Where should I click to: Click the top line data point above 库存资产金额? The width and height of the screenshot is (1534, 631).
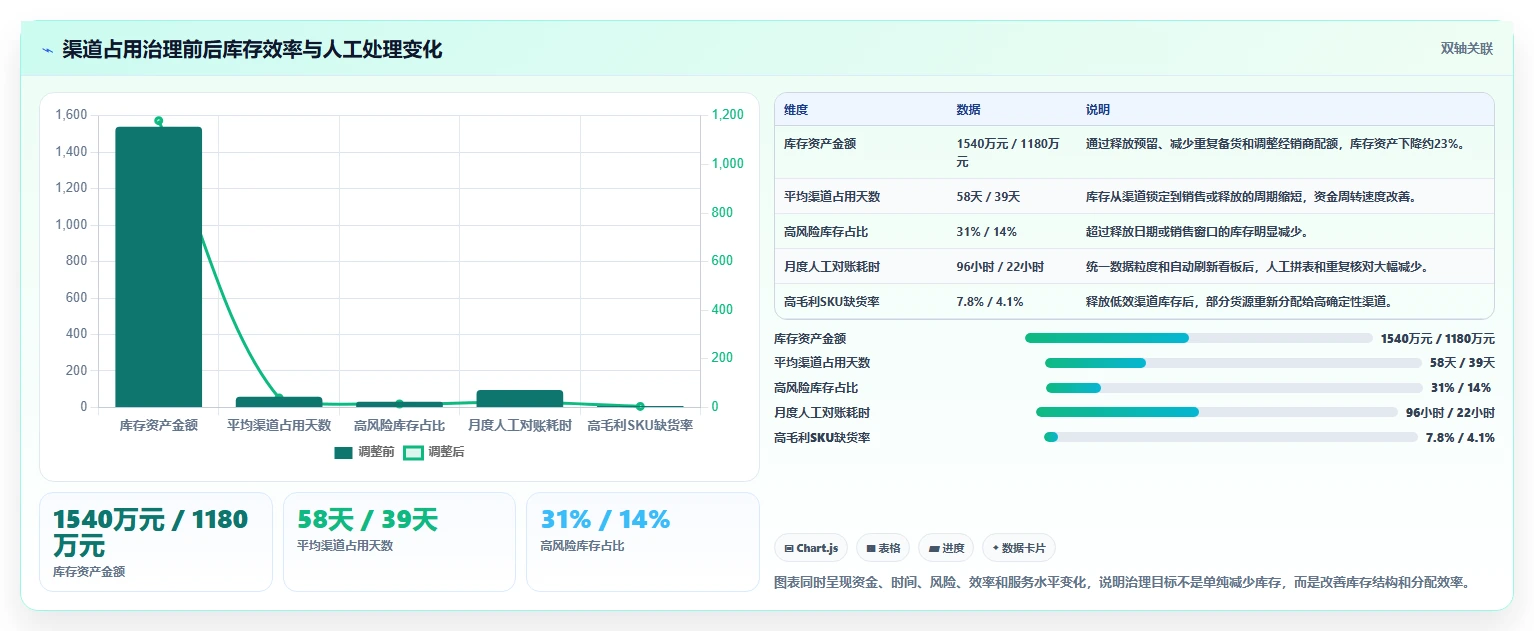159,120
